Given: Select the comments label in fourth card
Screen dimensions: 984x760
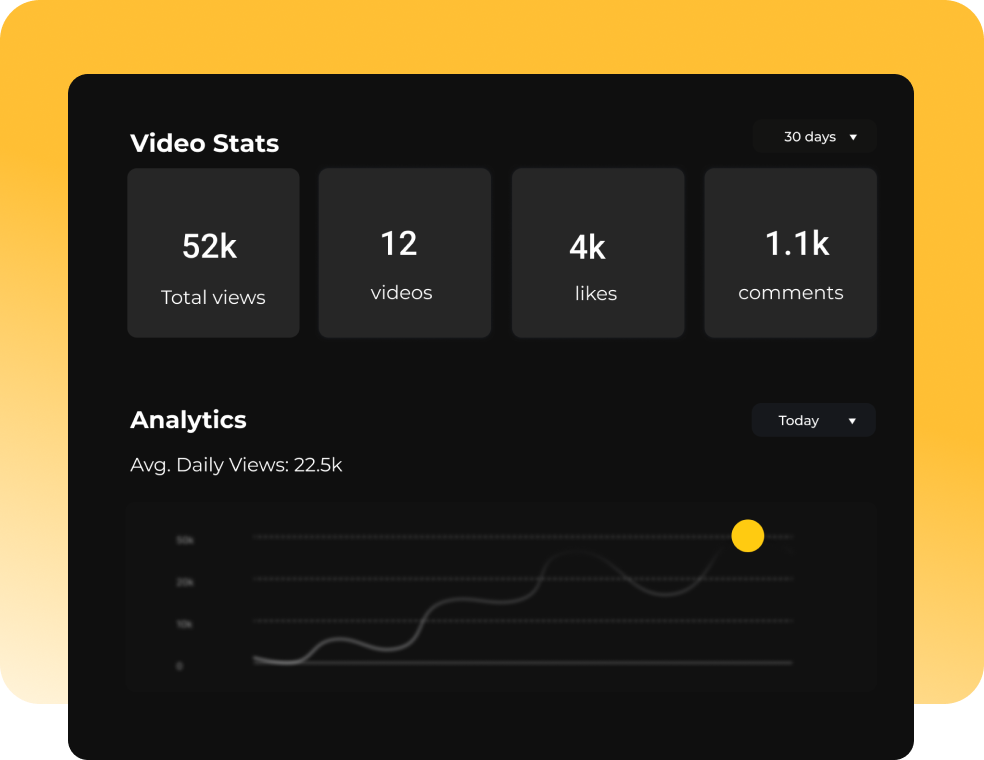Looking at the screenshot, I should pyautogui.click(x=790, y=293).
